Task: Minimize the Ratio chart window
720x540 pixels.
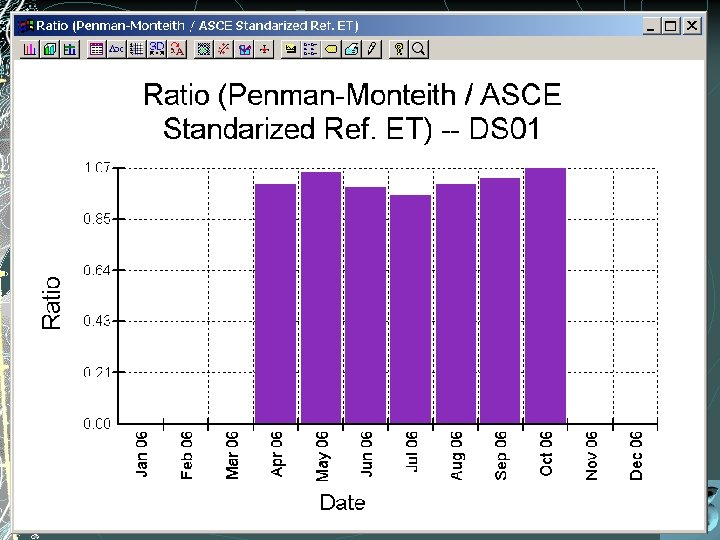Action: point(650,26)
